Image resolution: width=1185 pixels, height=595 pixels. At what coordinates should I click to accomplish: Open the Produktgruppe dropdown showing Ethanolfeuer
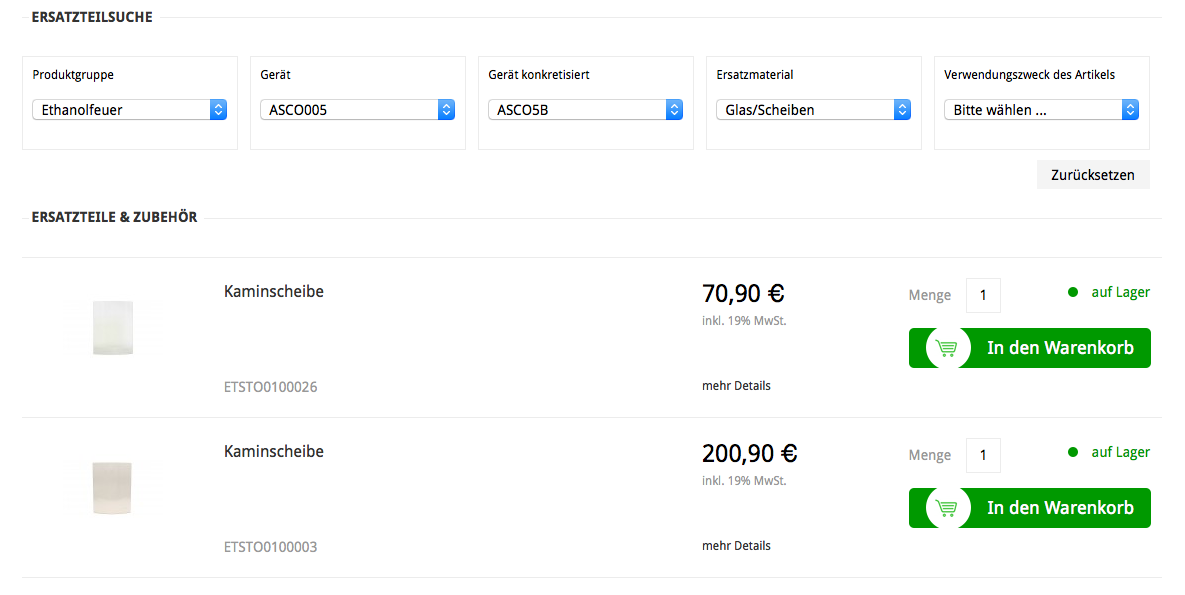click(x=129, y=110)
